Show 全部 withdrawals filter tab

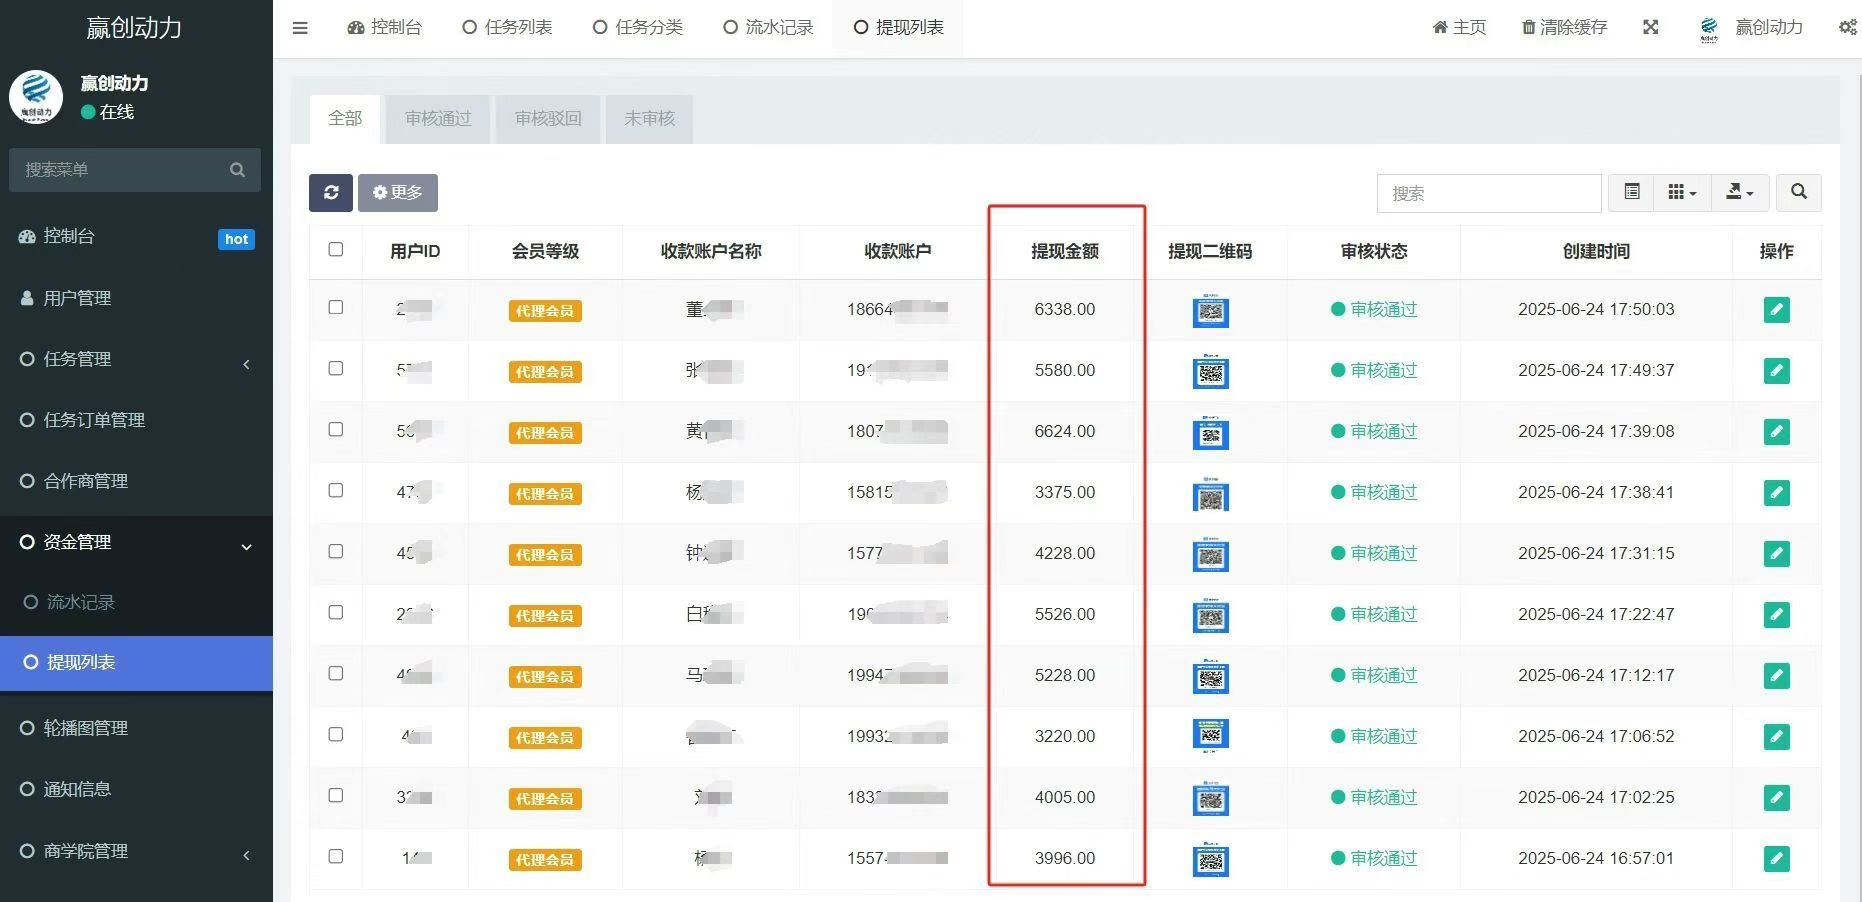tap(345, 118)
